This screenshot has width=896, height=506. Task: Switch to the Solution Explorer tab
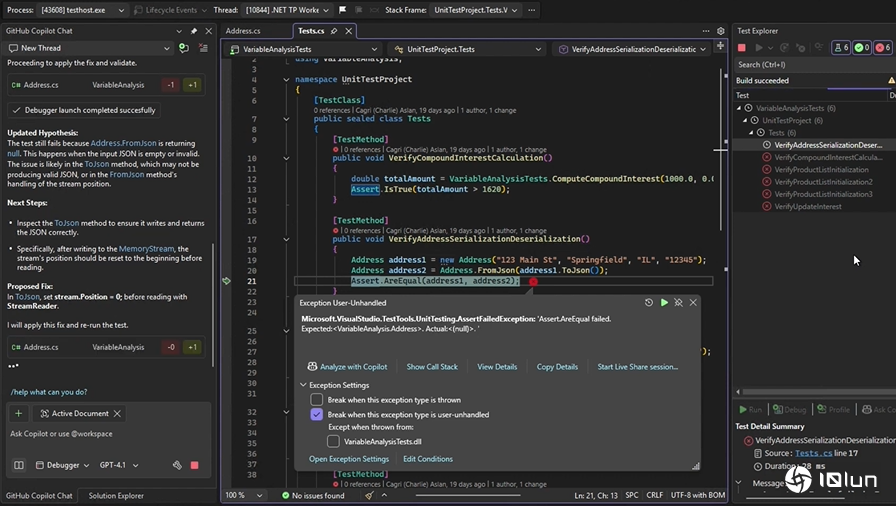click(115, 496)
